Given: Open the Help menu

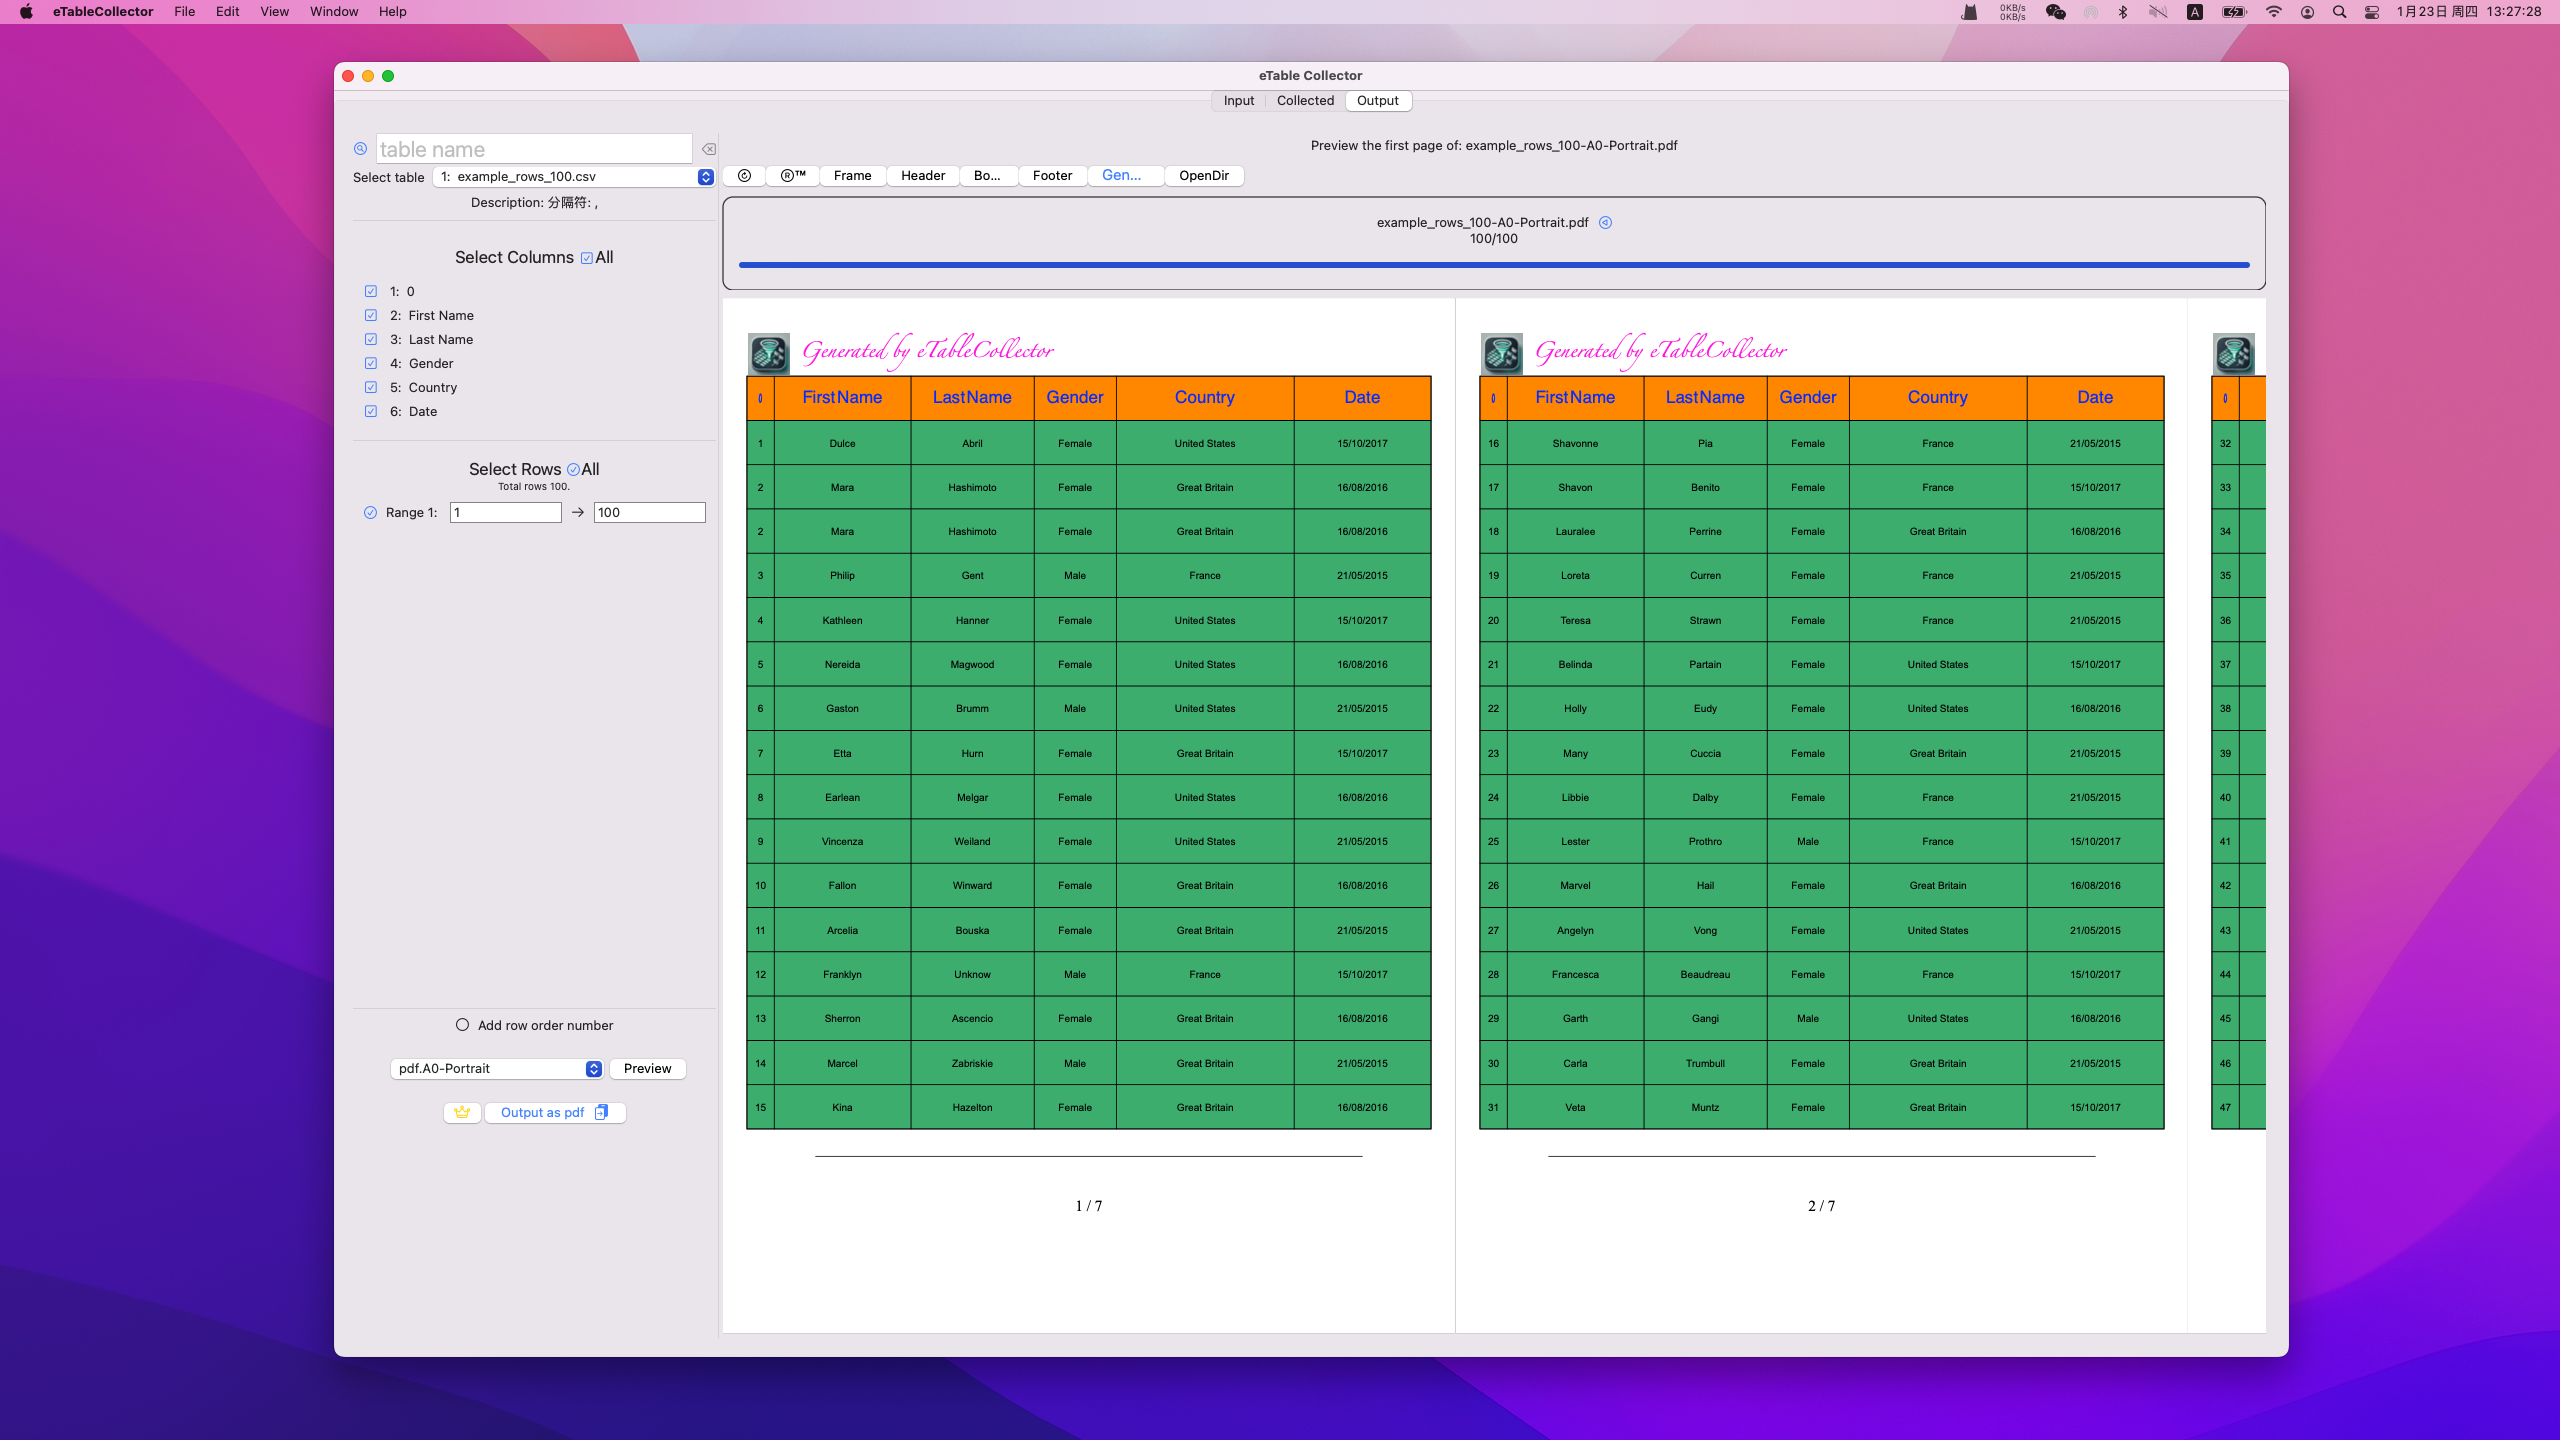Looking at the screenshot, I should pos(392,12).
